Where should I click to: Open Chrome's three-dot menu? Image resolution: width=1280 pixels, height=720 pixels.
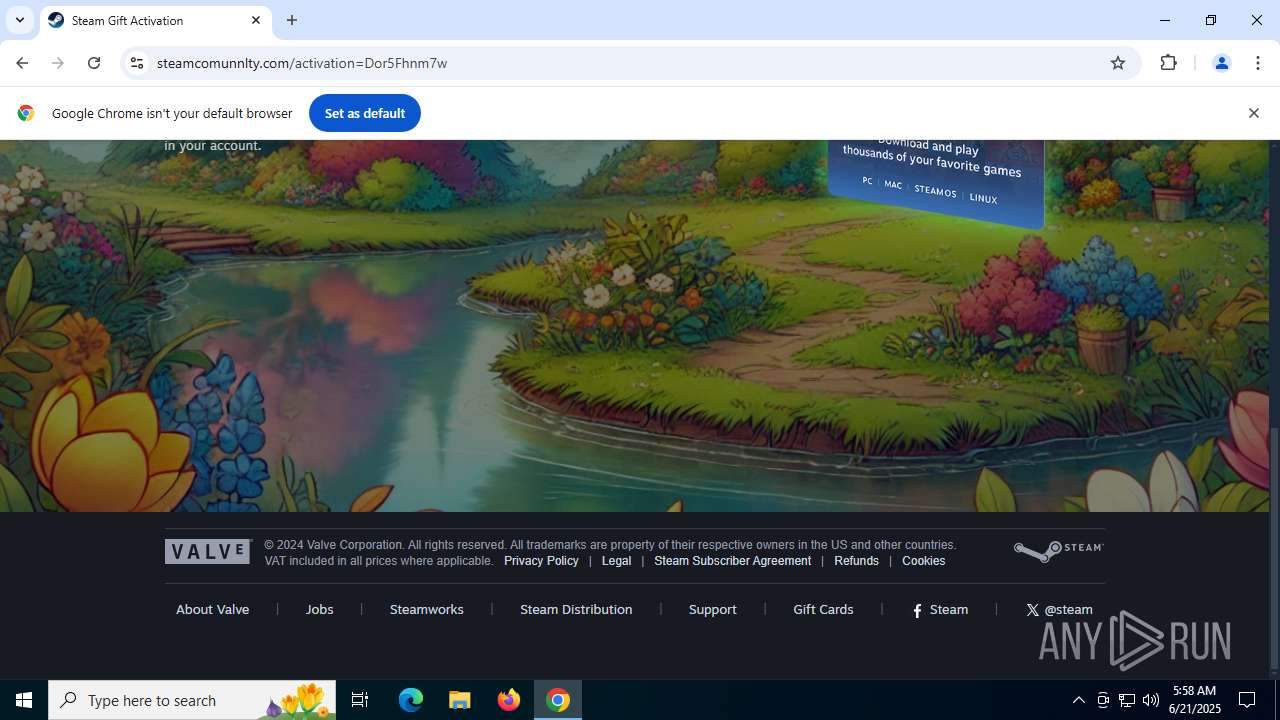coord(1258,63)
